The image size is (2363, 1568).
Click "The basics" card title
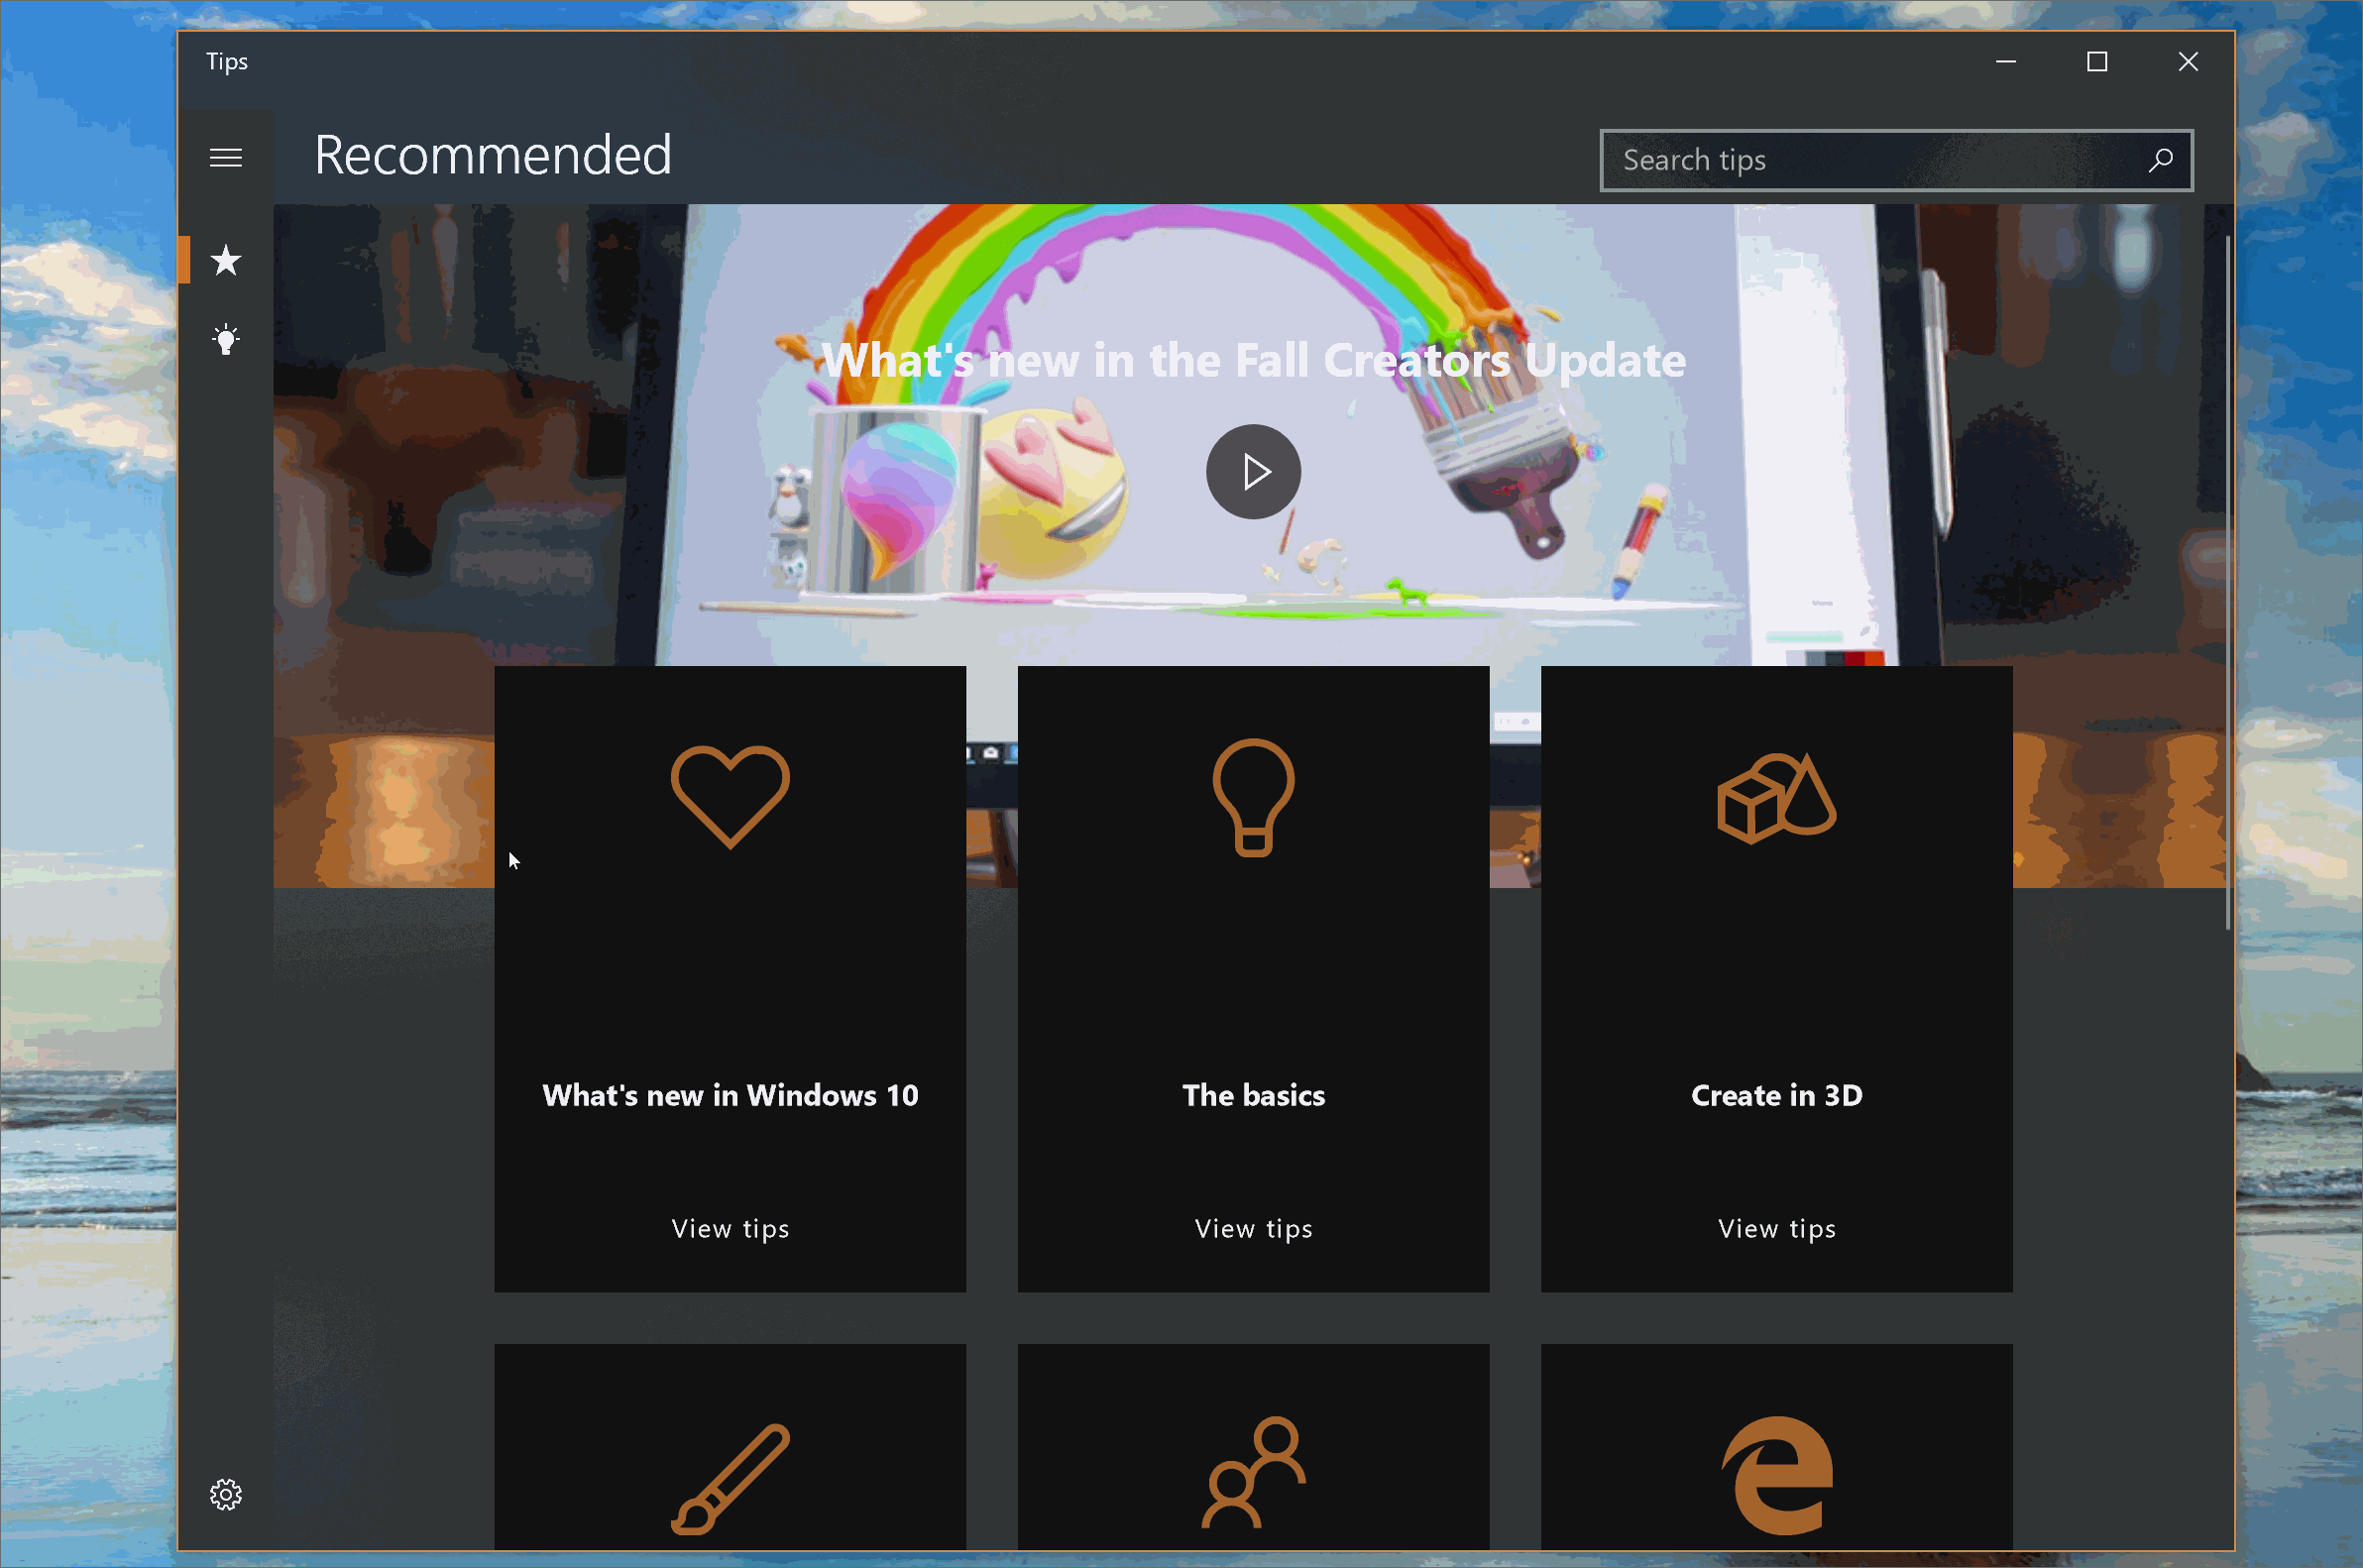tap(1253, 1095)
